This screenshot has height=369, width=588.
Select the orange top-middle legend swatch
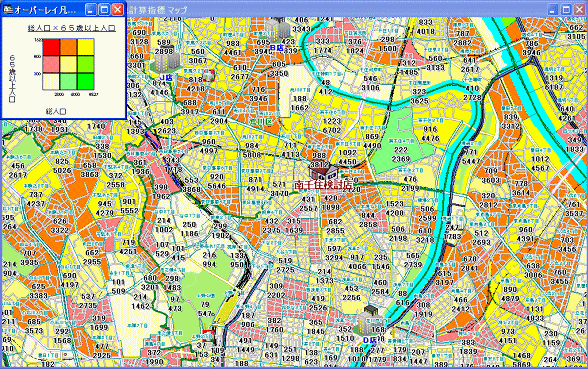tap(68, 47)
